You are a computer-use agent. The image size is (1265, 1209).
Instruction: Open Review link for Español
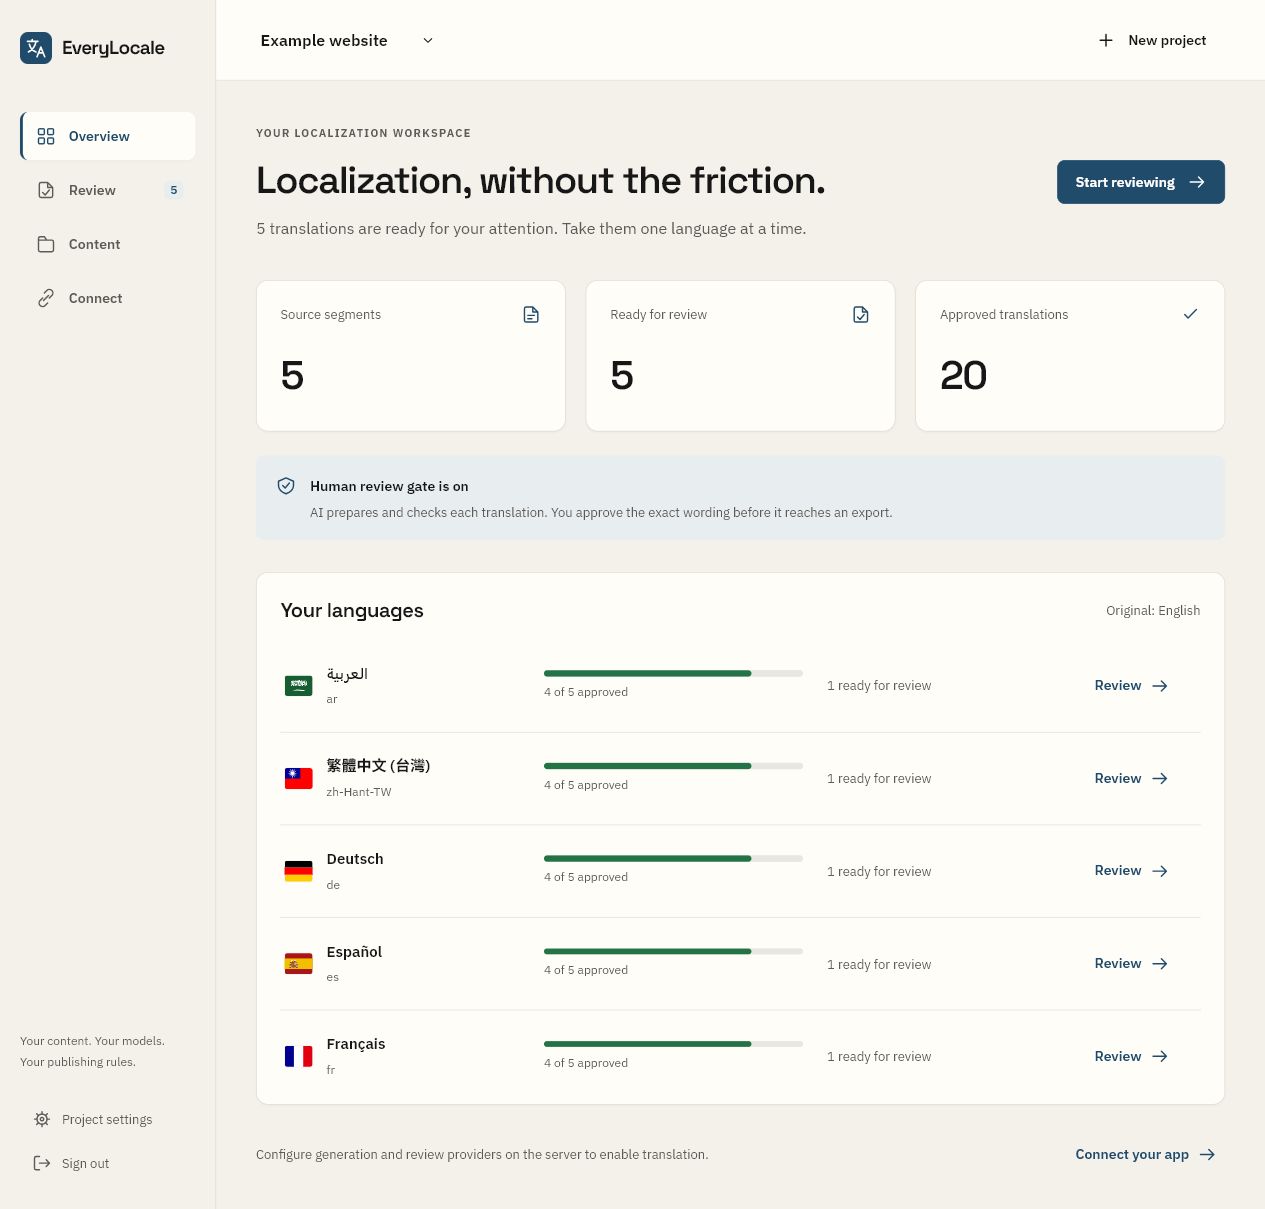[x=1131, y=963]
